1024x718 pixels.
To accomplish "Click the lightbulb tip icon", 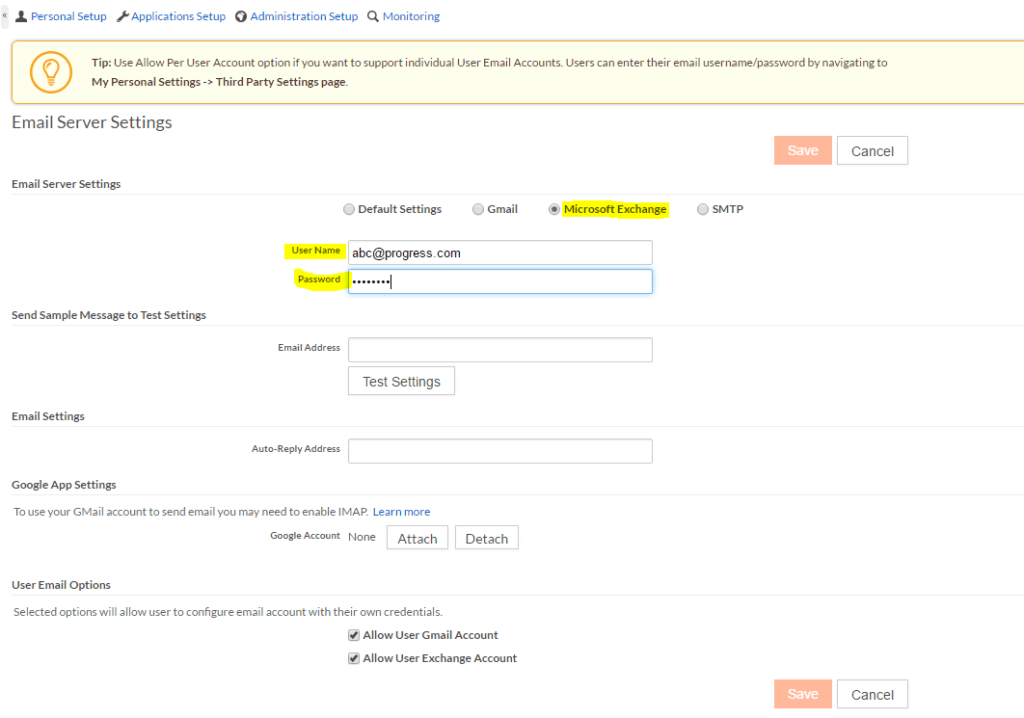I will click(x=50, y=72).
